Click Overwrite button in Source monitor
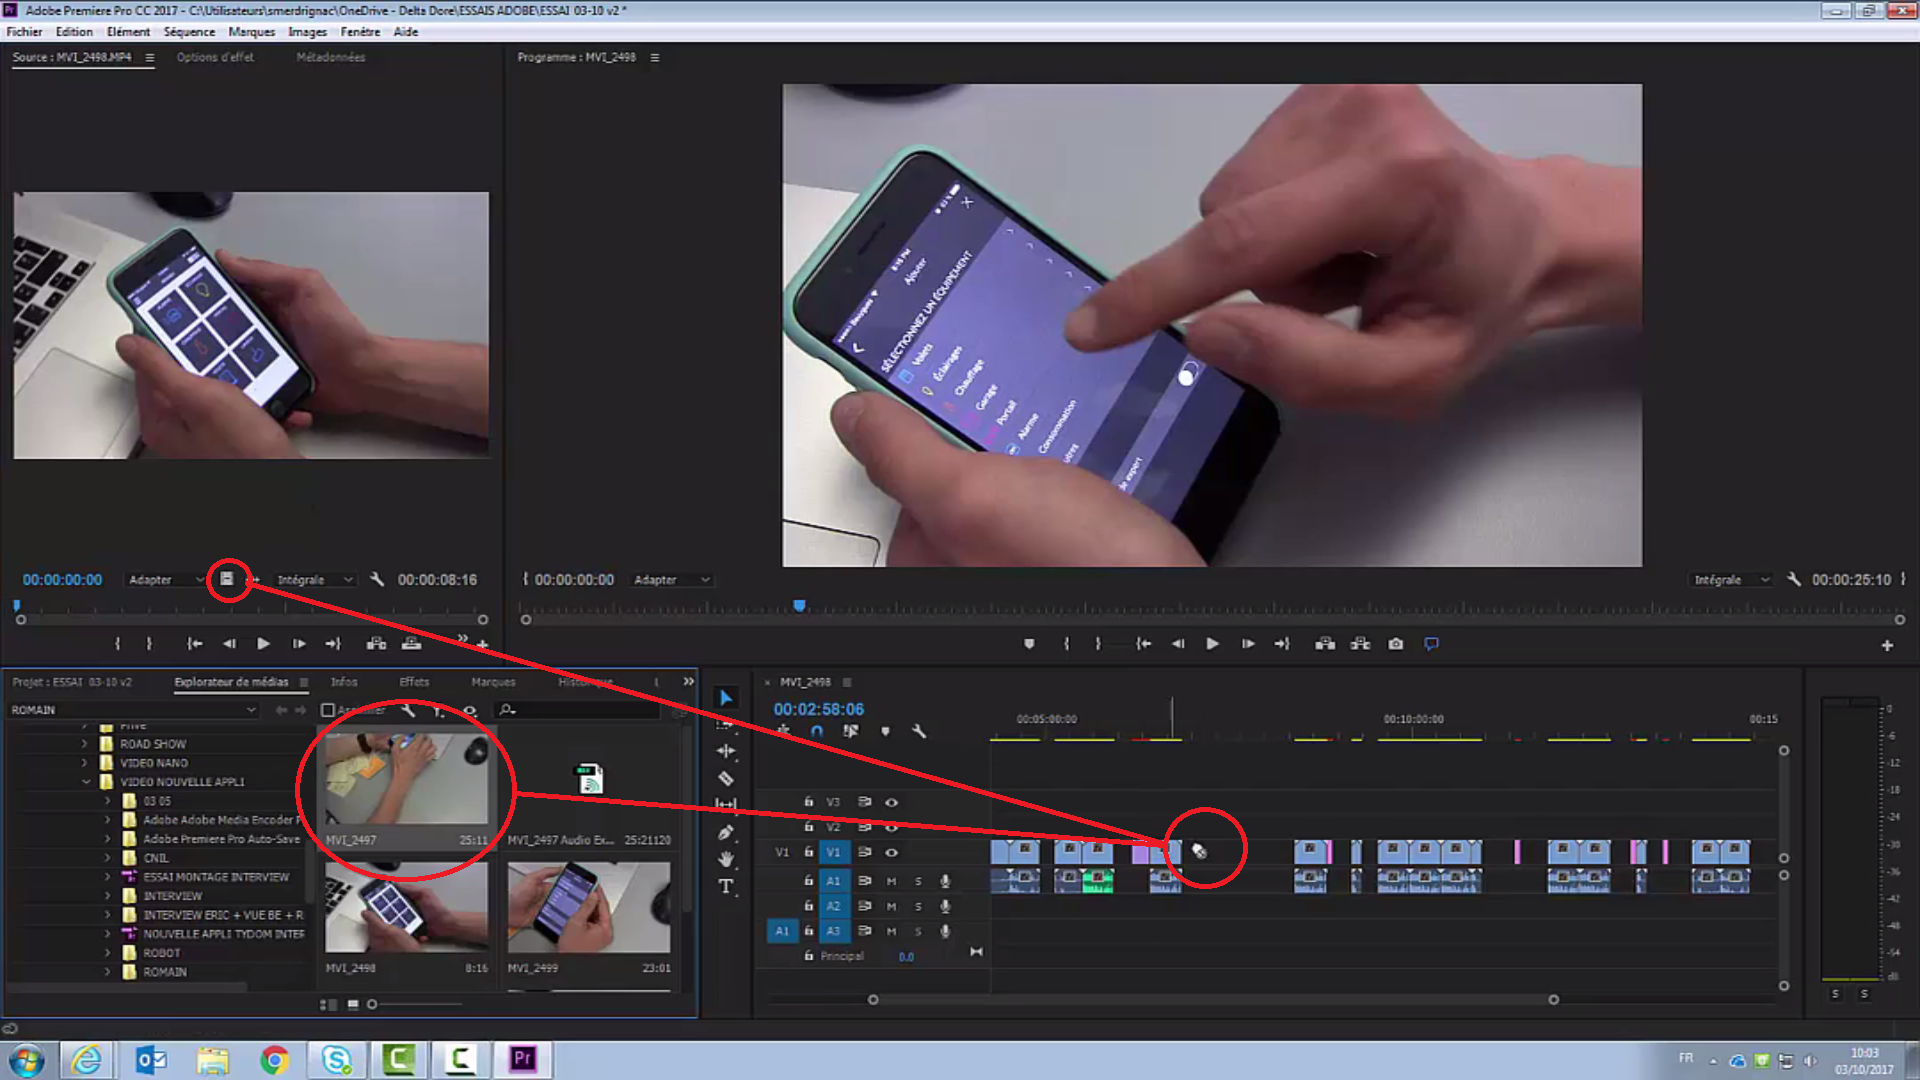 [411, 644]
